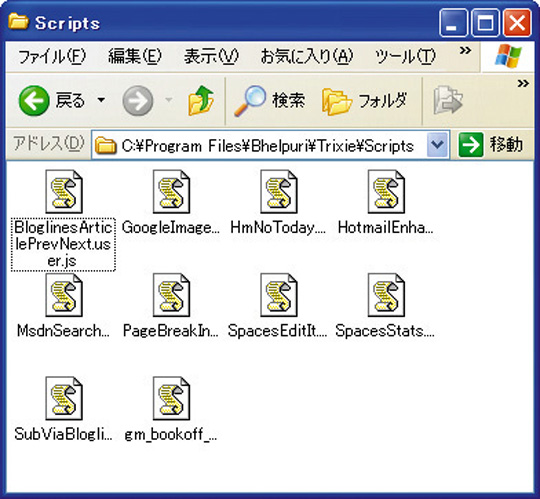The image size is (540, 499).
Task: Open the お気に入り(A) menu
Action: (x=307, y=56)
